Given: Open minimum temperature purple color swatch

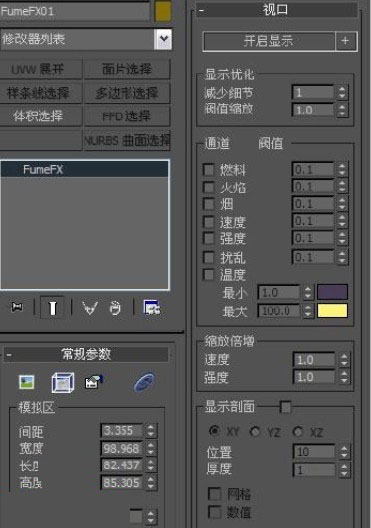Looking at the screenshot, I should coord(332,292).
